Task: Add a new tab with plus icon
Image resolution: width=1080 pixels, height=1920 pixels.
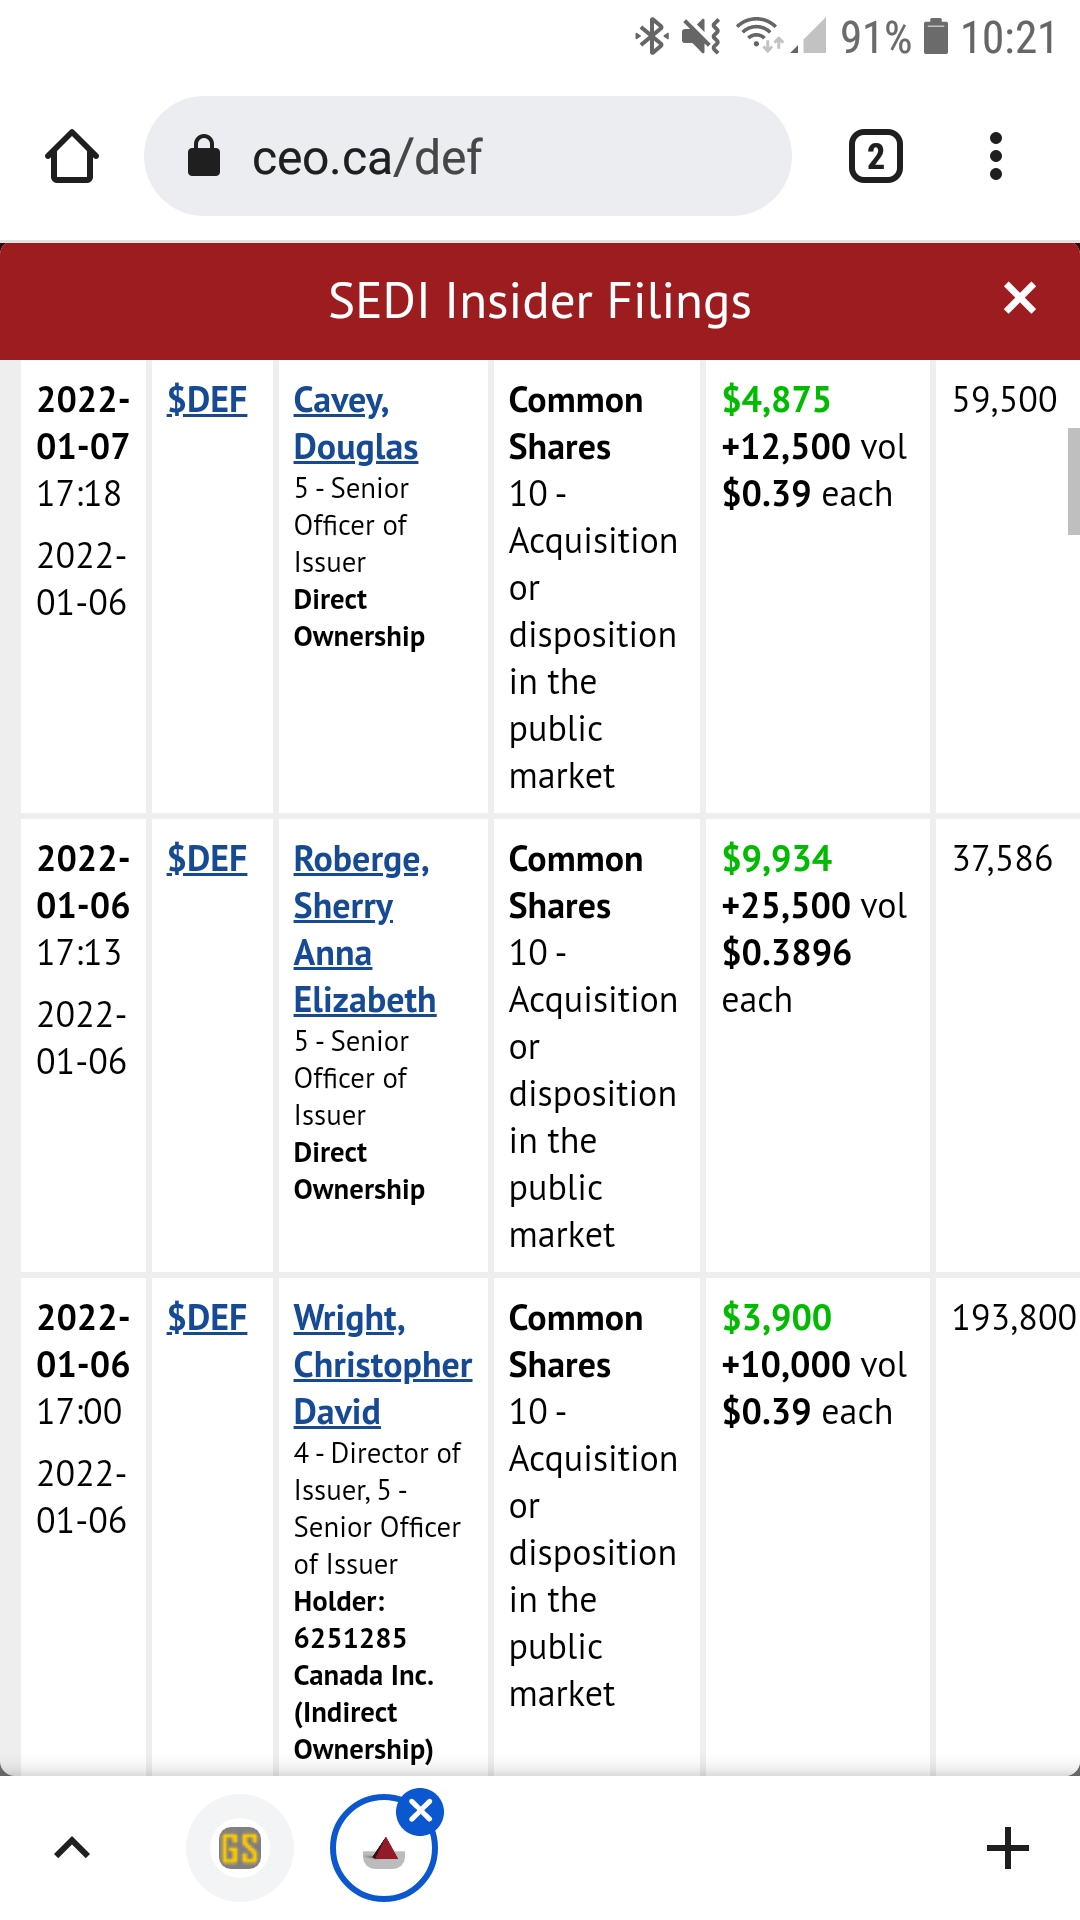Action: pyautogui.click(x=1007, y=1848)
